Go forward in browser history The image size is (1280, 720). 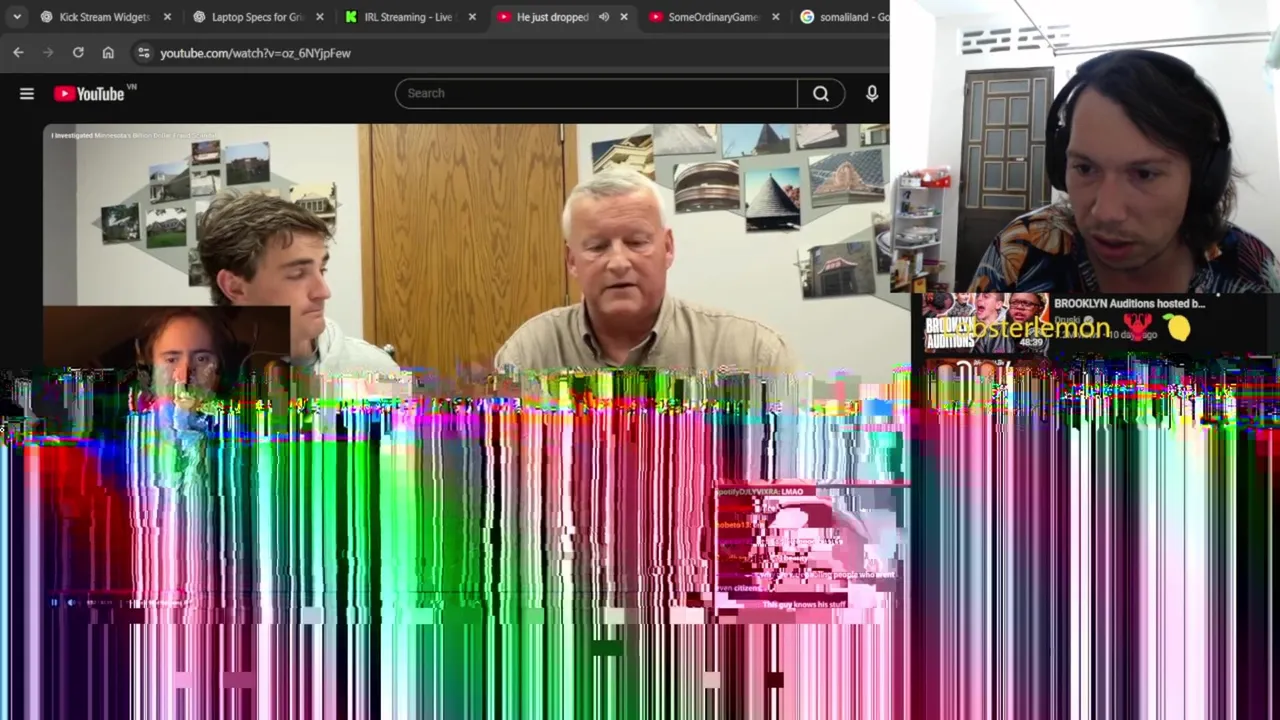click(48, 52)
